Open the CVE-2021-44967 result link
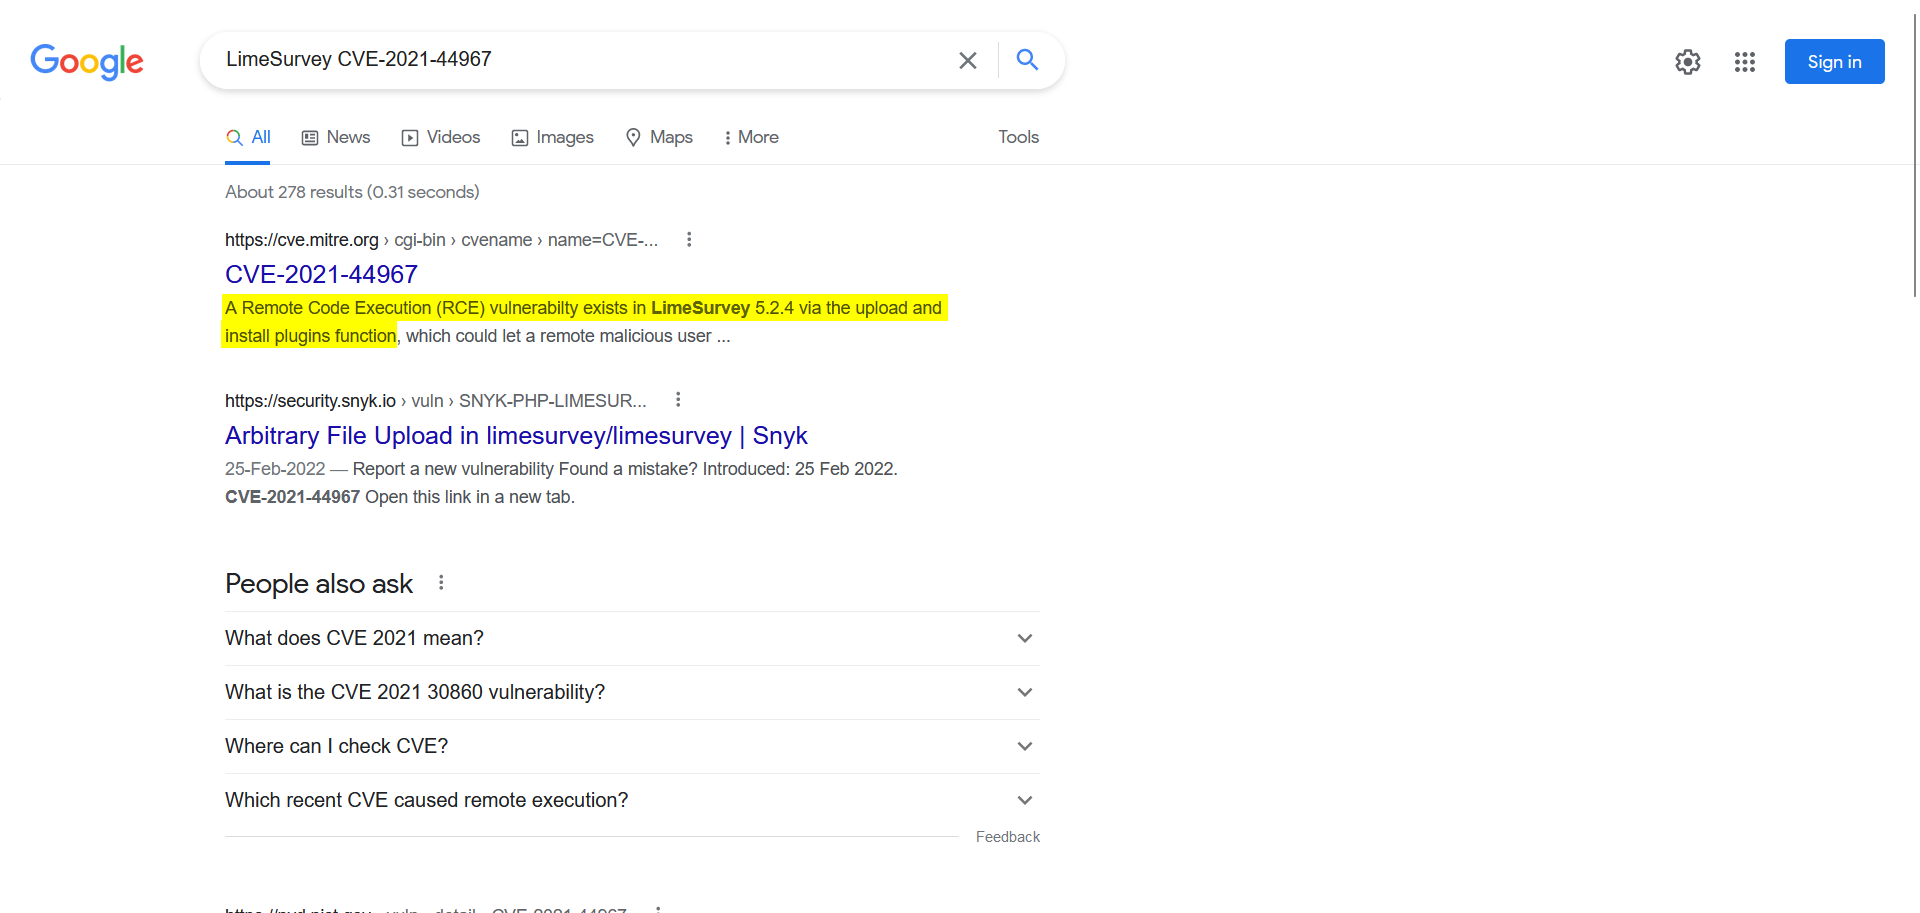 click(321, 274)
